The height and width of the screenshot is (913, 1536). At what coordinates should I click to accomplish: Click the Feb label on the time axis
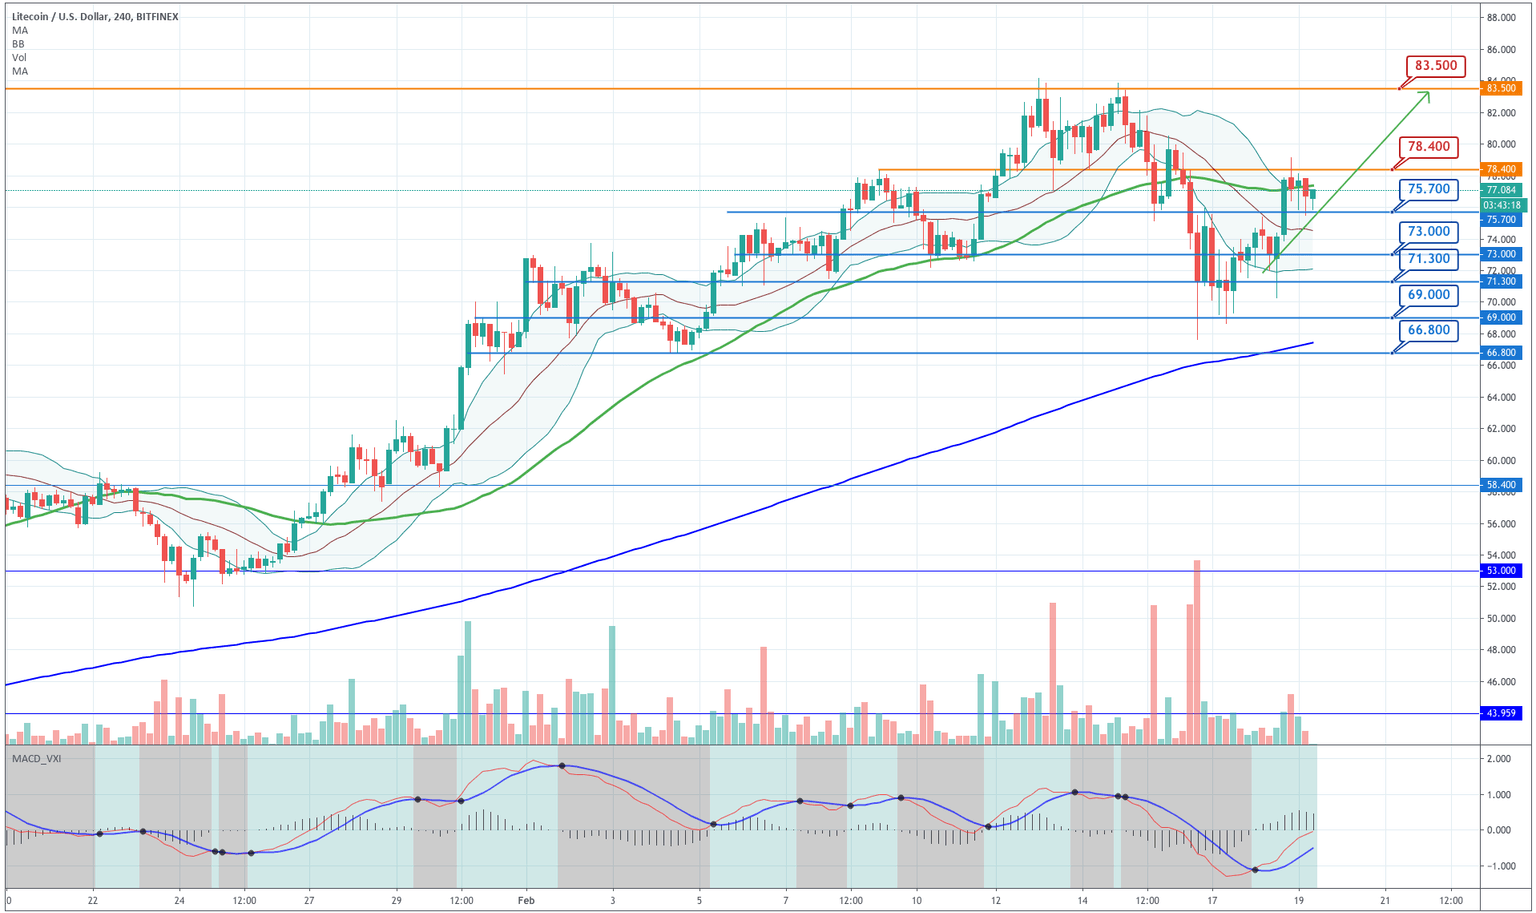tap(524, 900)
